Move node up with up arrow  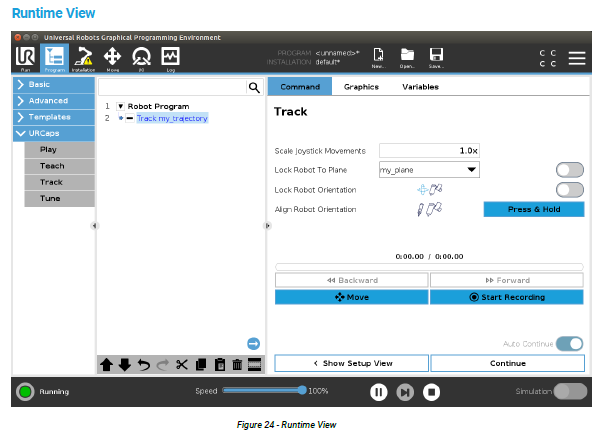point(106,365)
